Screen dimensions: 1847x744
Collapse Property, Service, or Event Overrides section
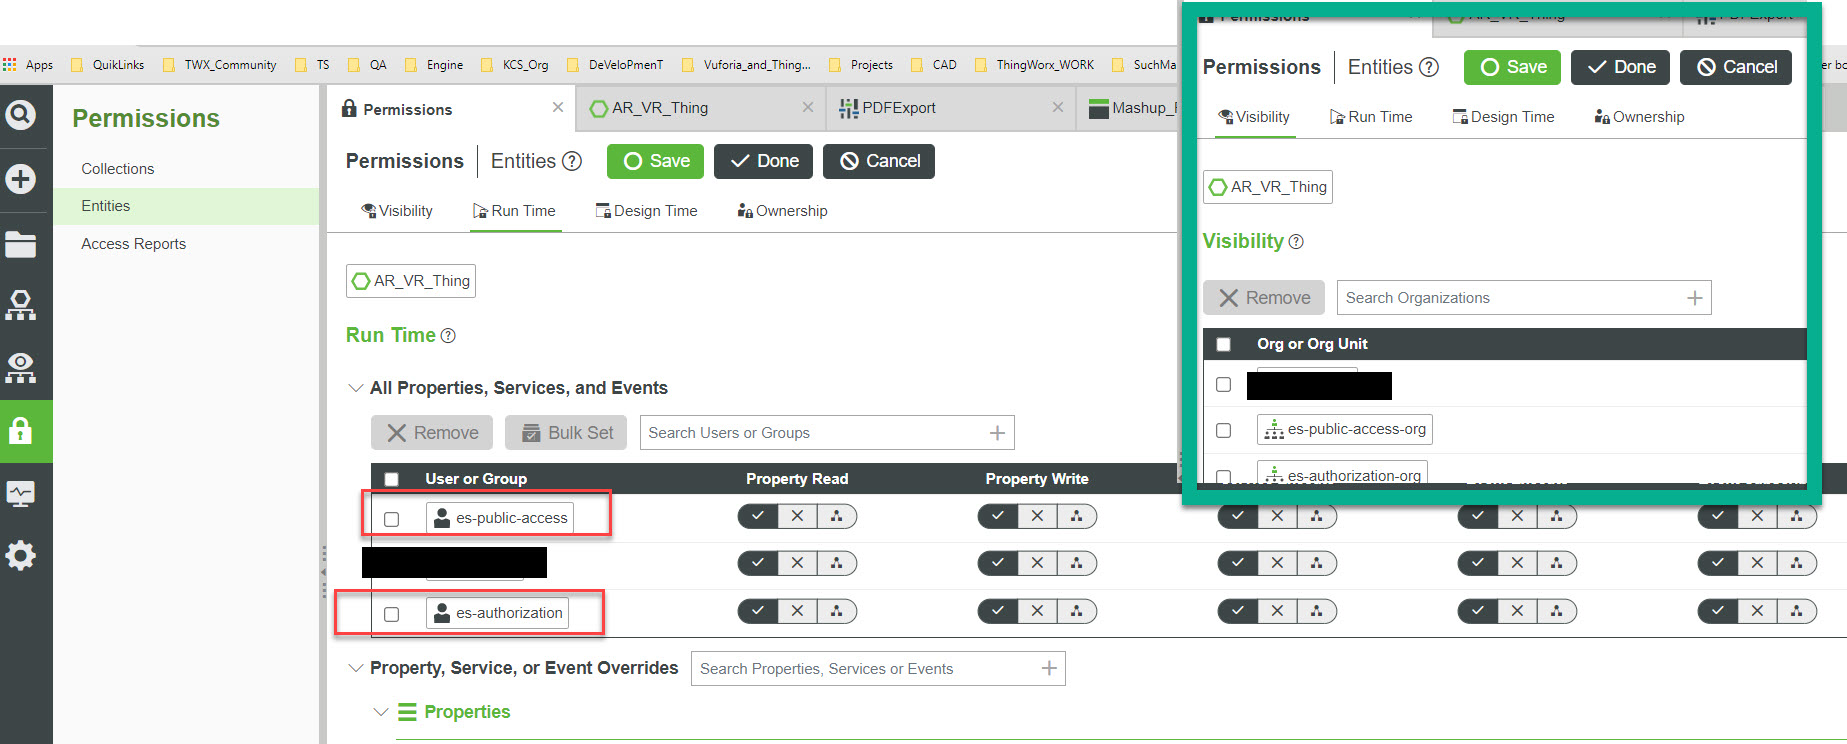coord(355,668)
